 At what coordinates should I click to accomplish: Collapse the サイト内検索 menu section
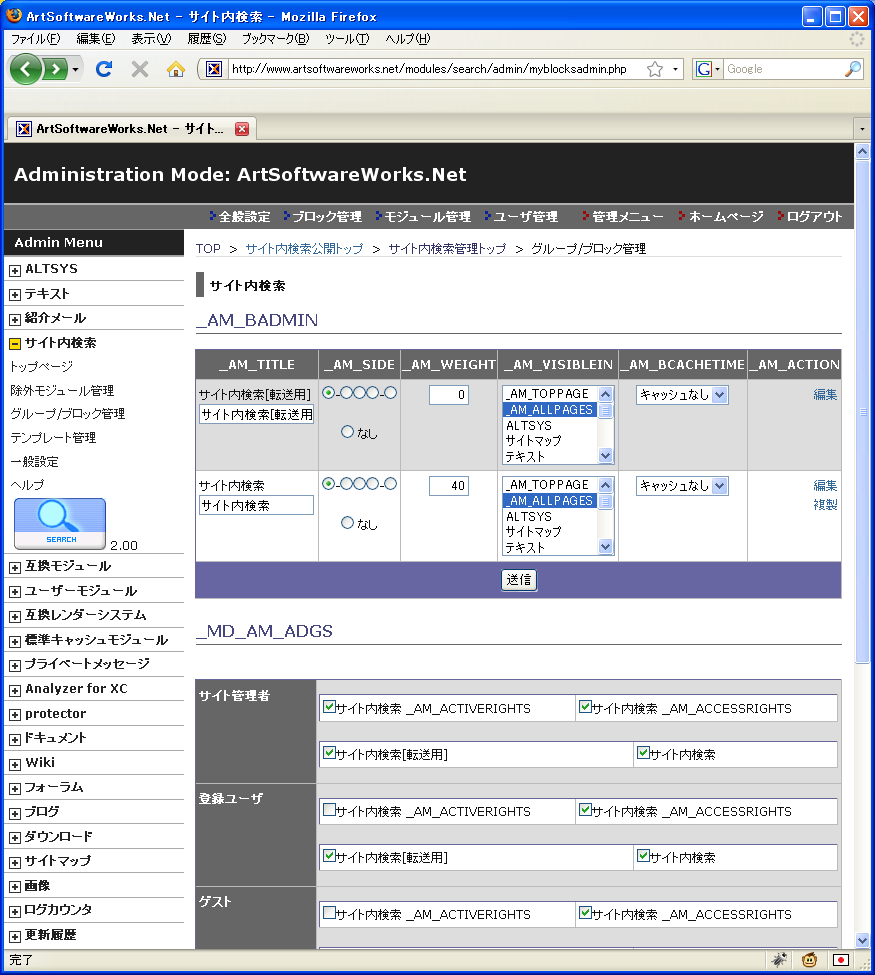15,343
